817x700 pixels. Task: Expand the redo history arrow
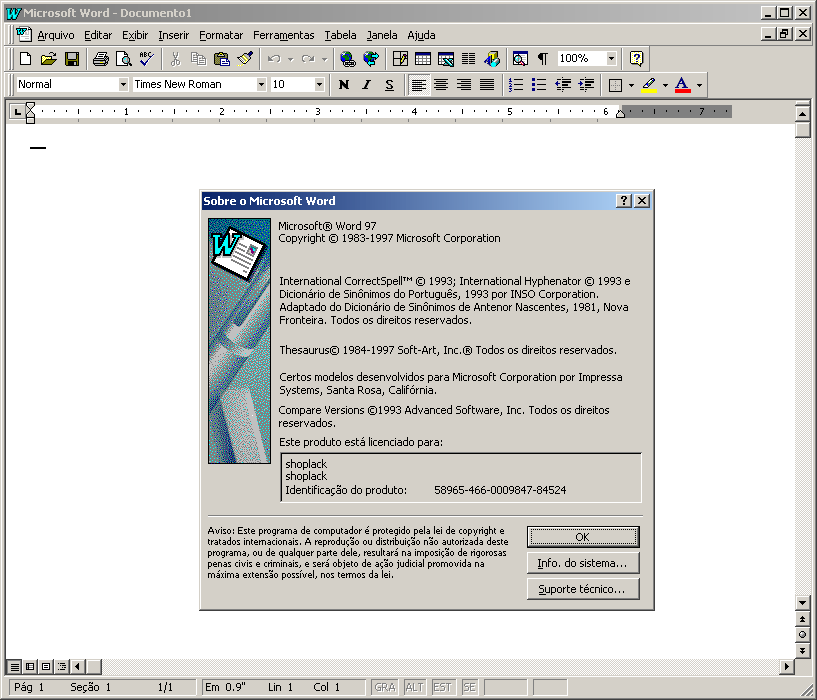click(325, 59)
